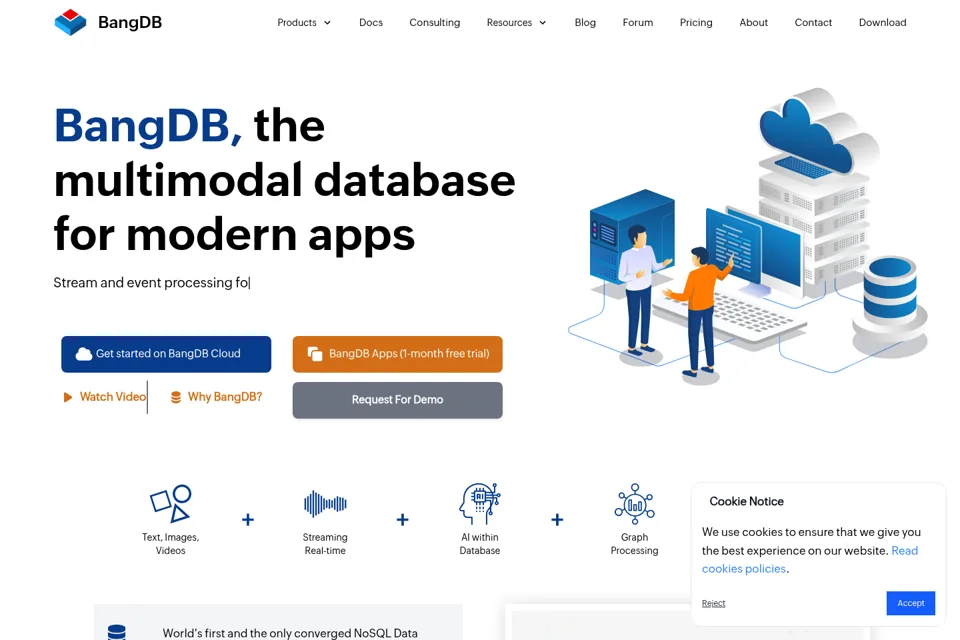Click the Text, Images, Videos label
The image size is (960, 640).
[171, 544]
